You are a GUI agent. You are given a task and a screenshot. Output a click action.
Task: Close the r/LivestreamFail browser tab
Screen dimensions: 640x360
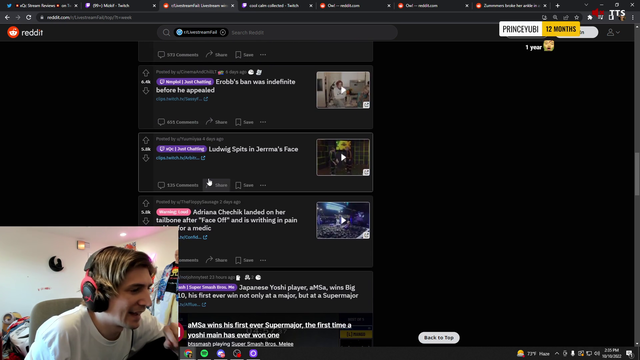pos(233,6)
